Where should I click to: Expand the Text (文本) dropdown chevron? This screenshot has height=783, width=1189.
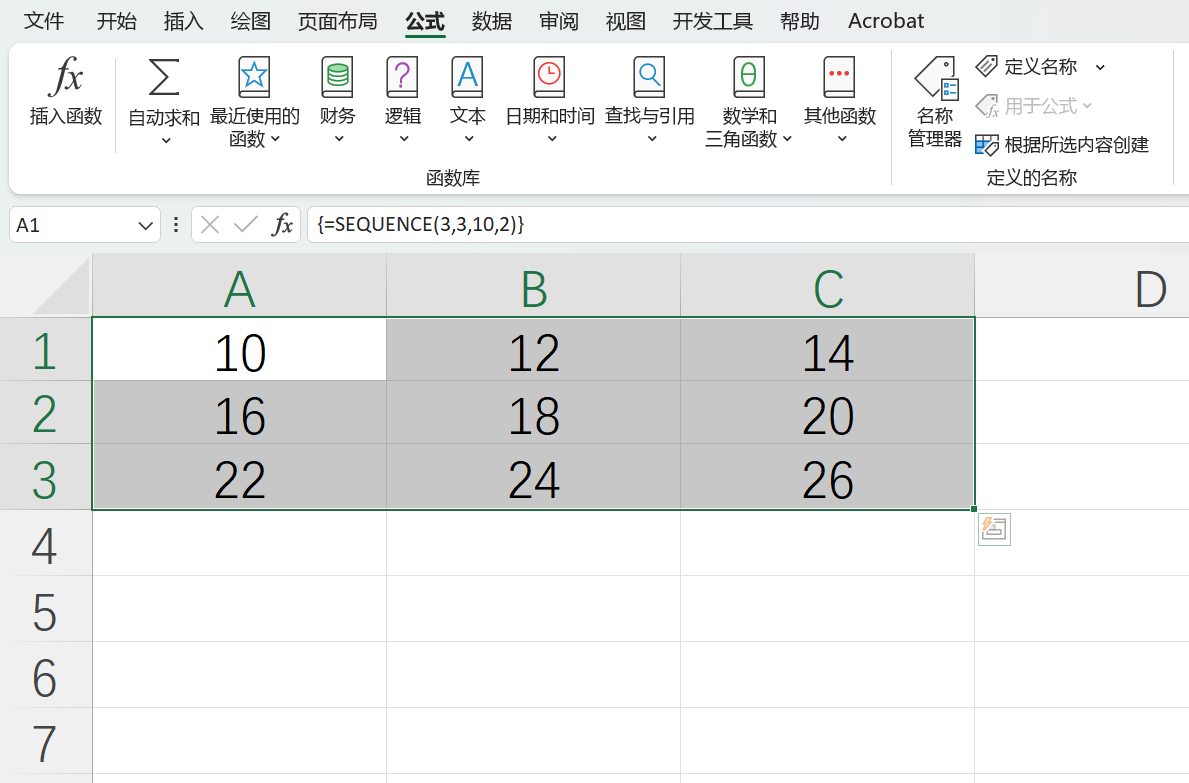[469, 139]
